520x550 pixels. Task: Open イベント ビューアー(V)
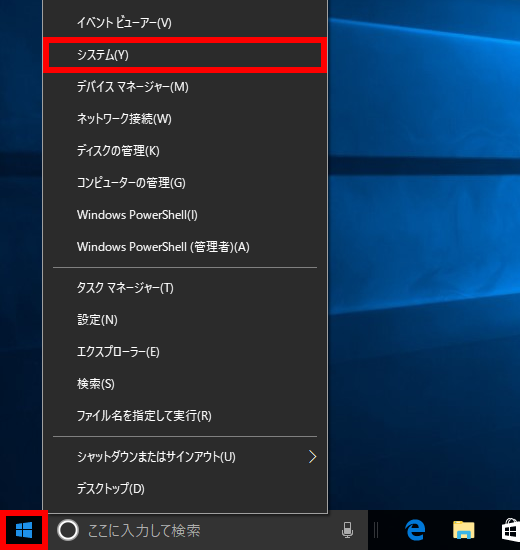185,23
